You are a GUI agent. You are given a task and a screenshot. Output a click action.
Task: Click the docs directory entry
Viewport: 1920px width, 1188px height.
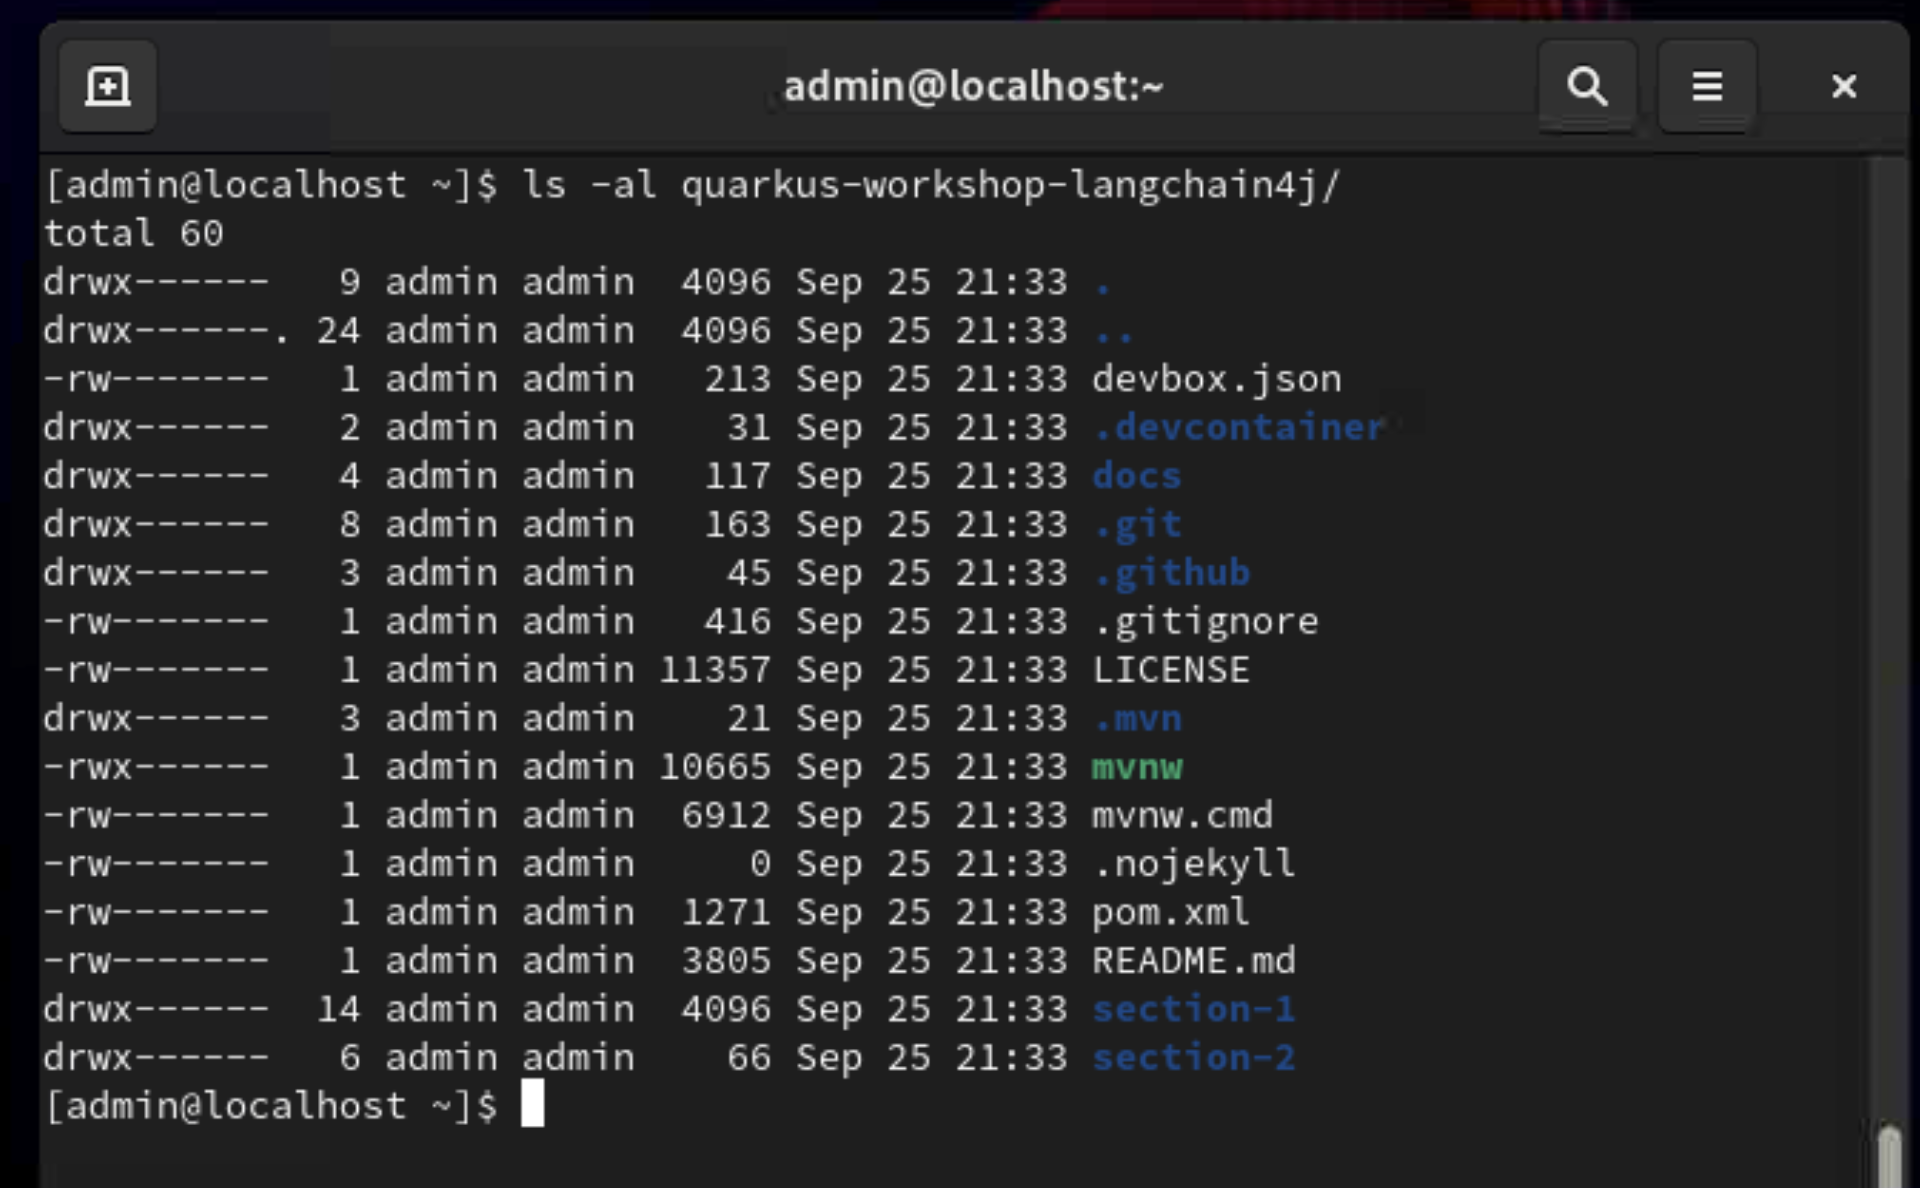[1135, 476]
